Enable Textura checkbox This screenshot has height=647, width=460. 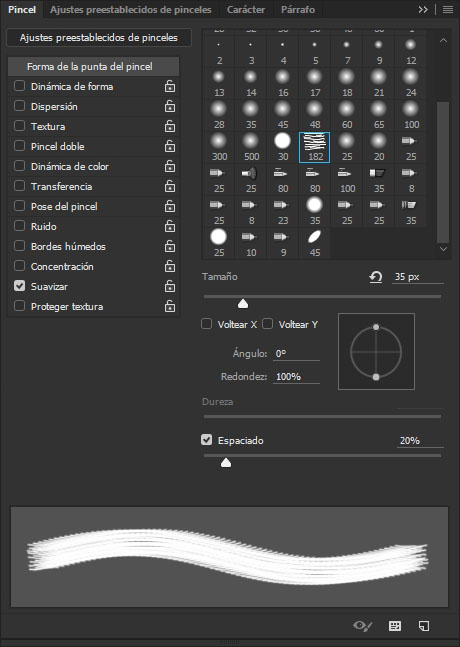pos(19,126)
